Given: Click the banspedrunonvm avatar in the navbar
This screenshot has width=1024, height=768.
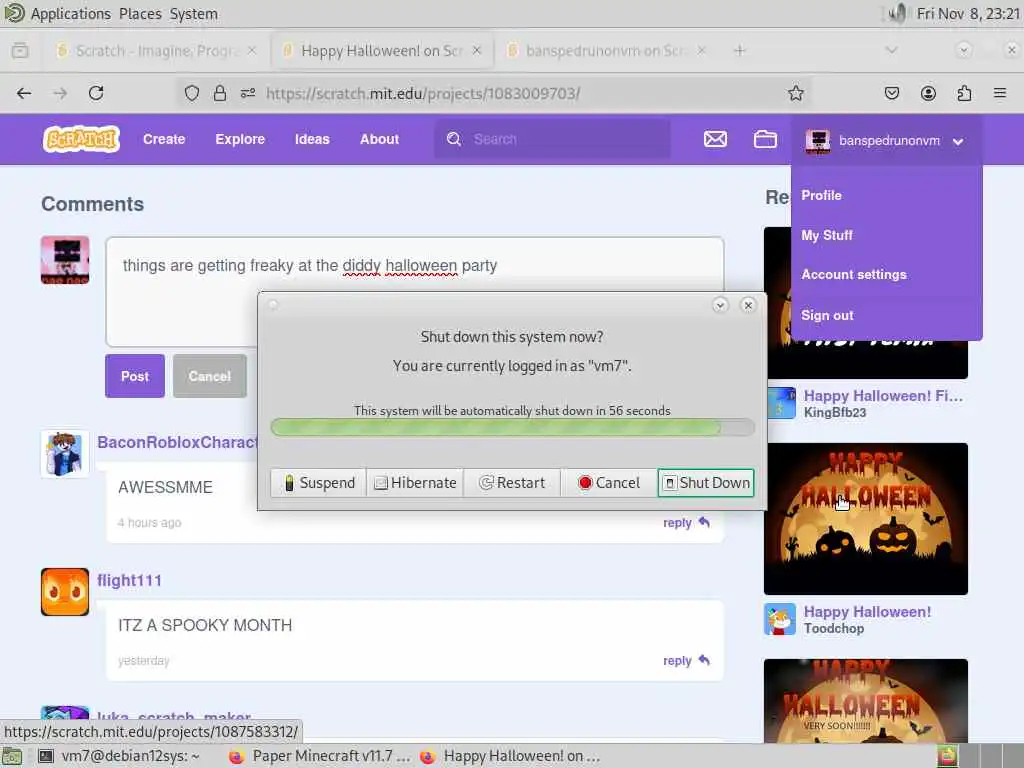Looking at the screenshot, I should (818, 140).
